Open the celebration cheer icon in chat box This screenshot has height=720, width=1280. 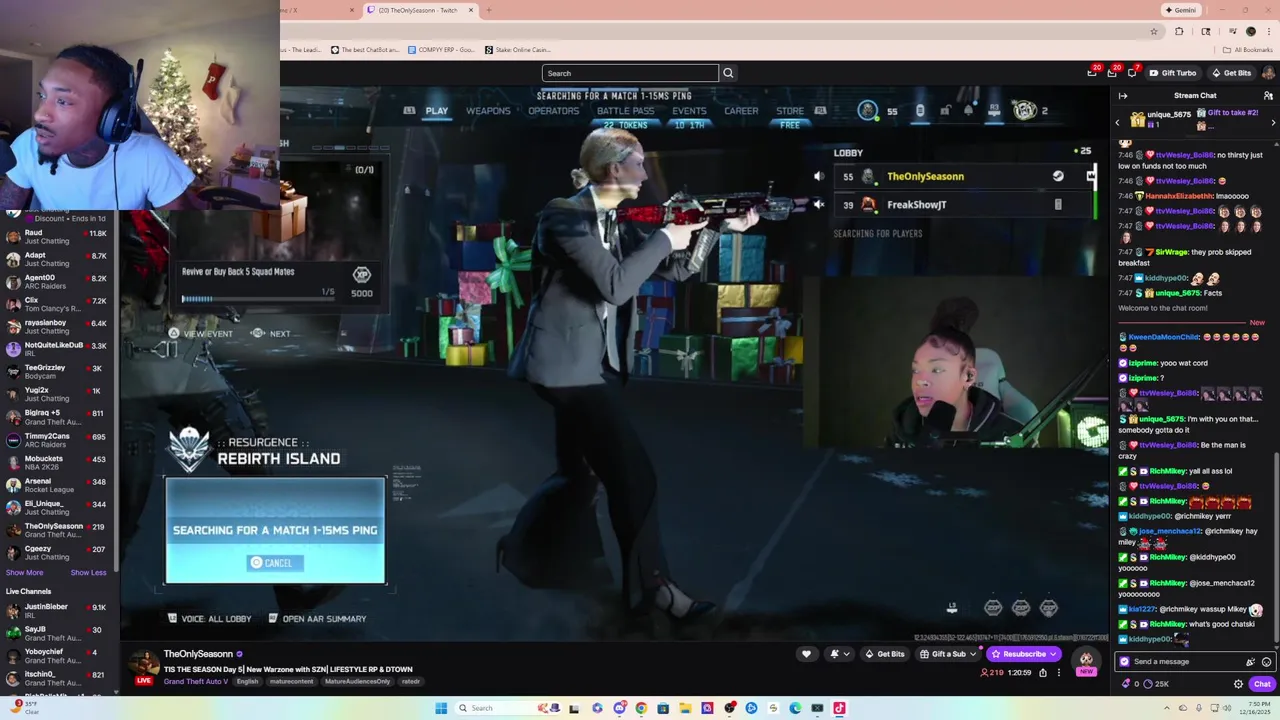[x=1250, y=662]
